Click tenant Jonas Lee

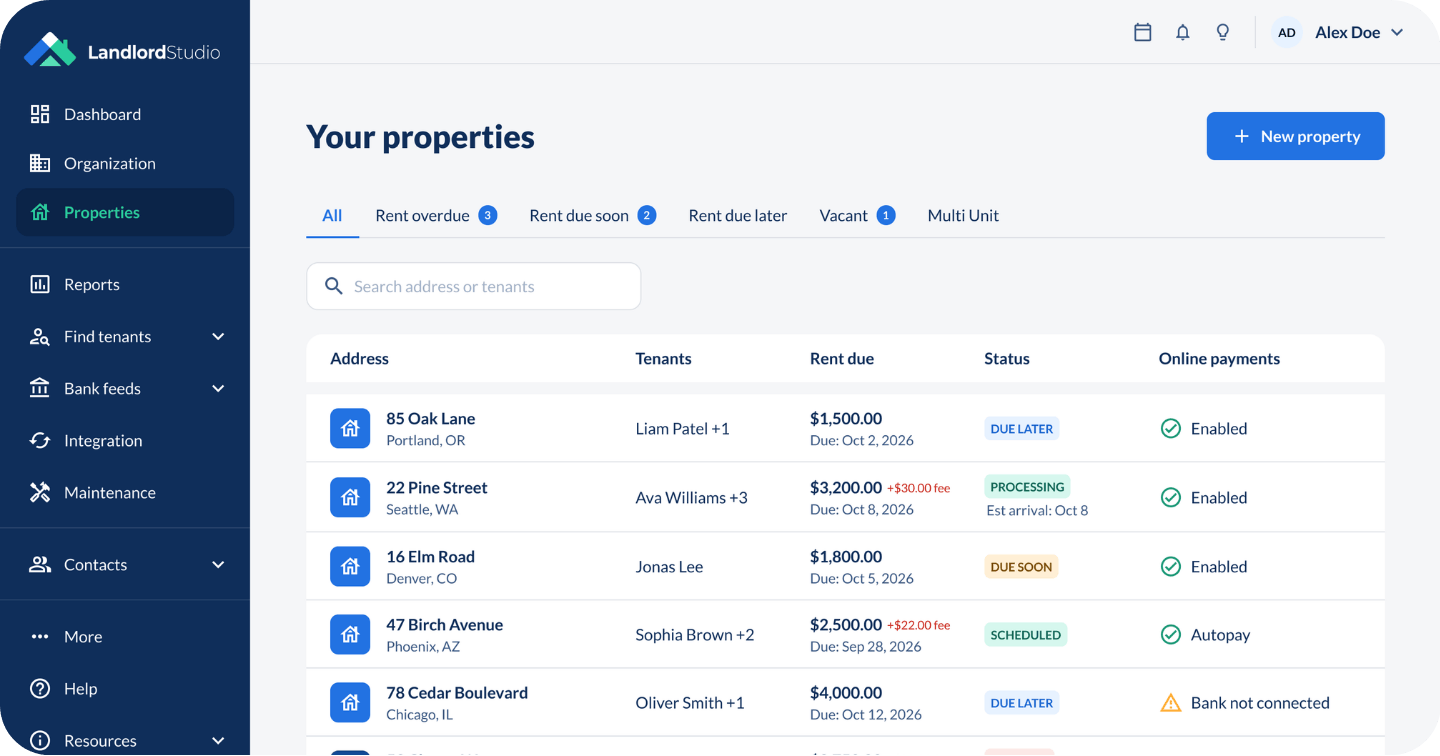(x=669, y=567)
